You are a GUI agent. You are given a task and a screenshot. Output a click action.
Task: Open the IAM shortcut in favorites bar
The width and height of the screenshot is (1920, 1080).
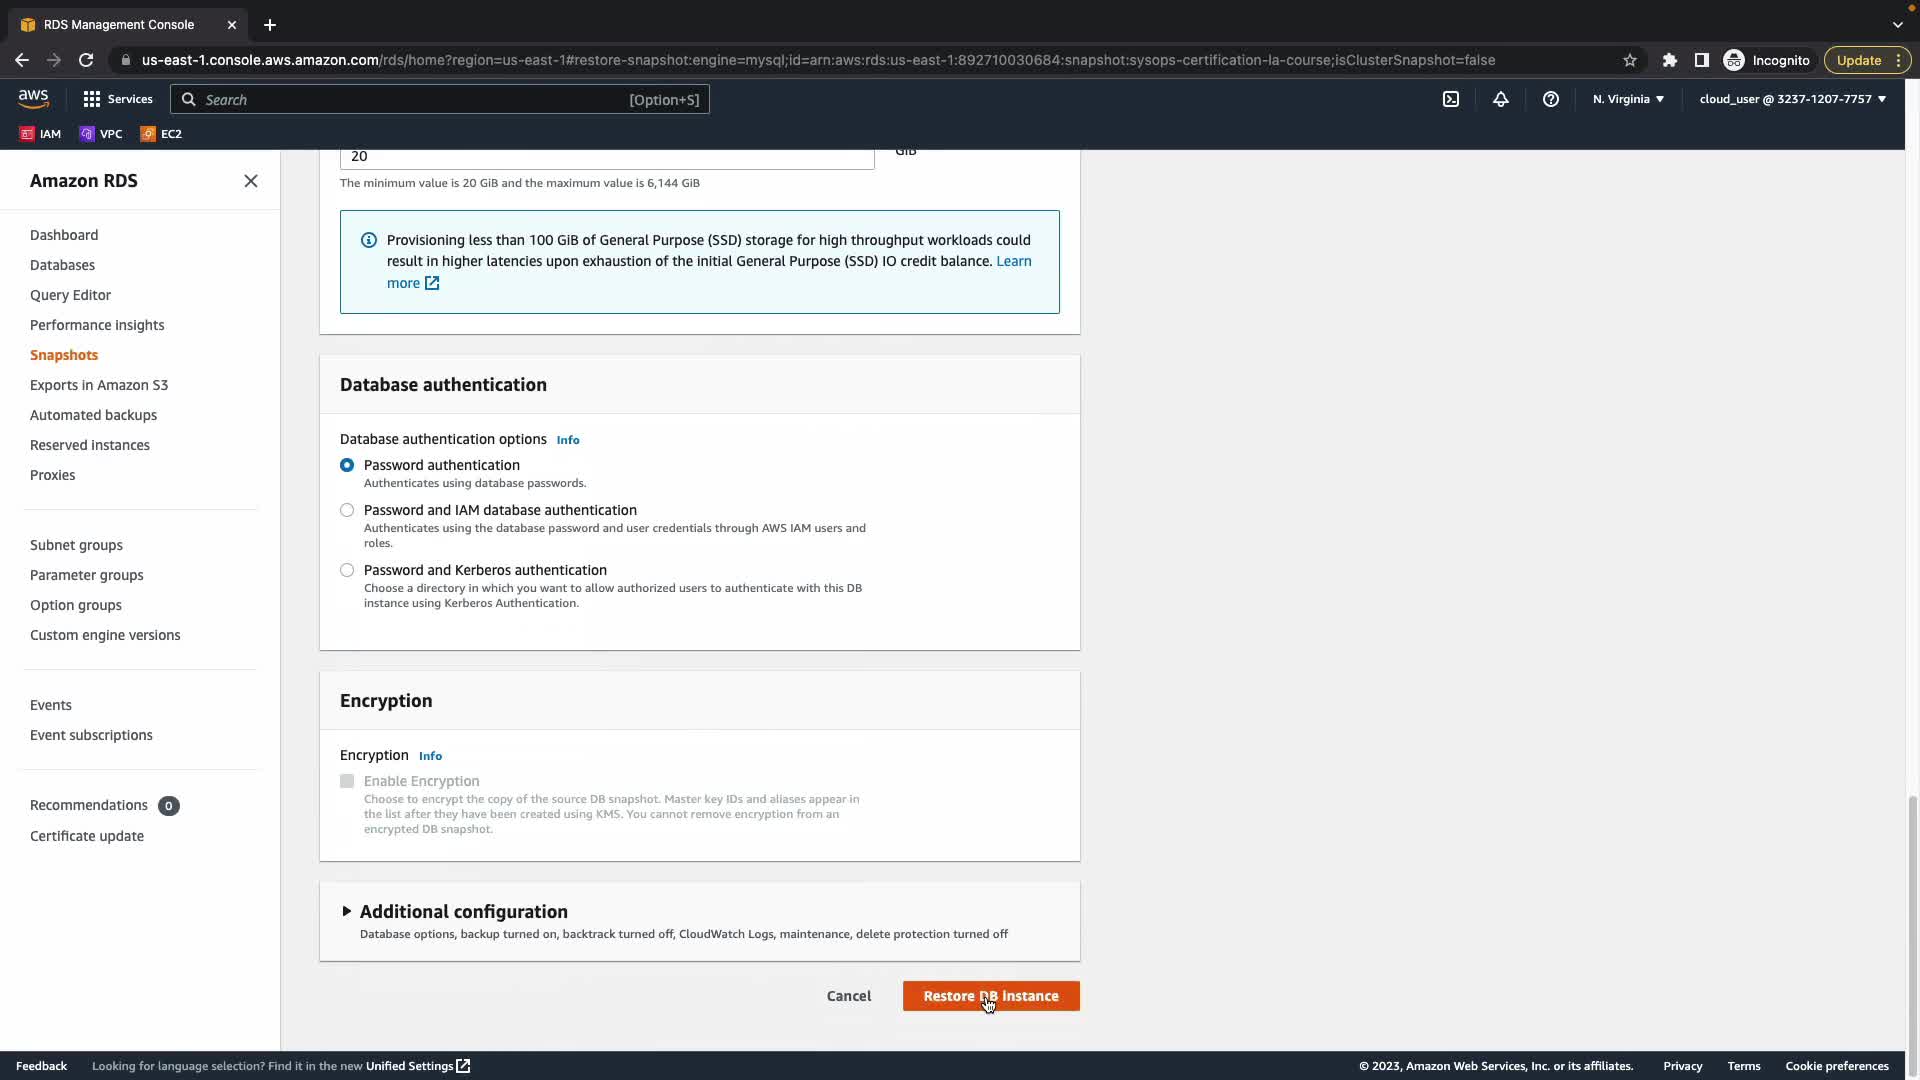[x=40, y=134]
